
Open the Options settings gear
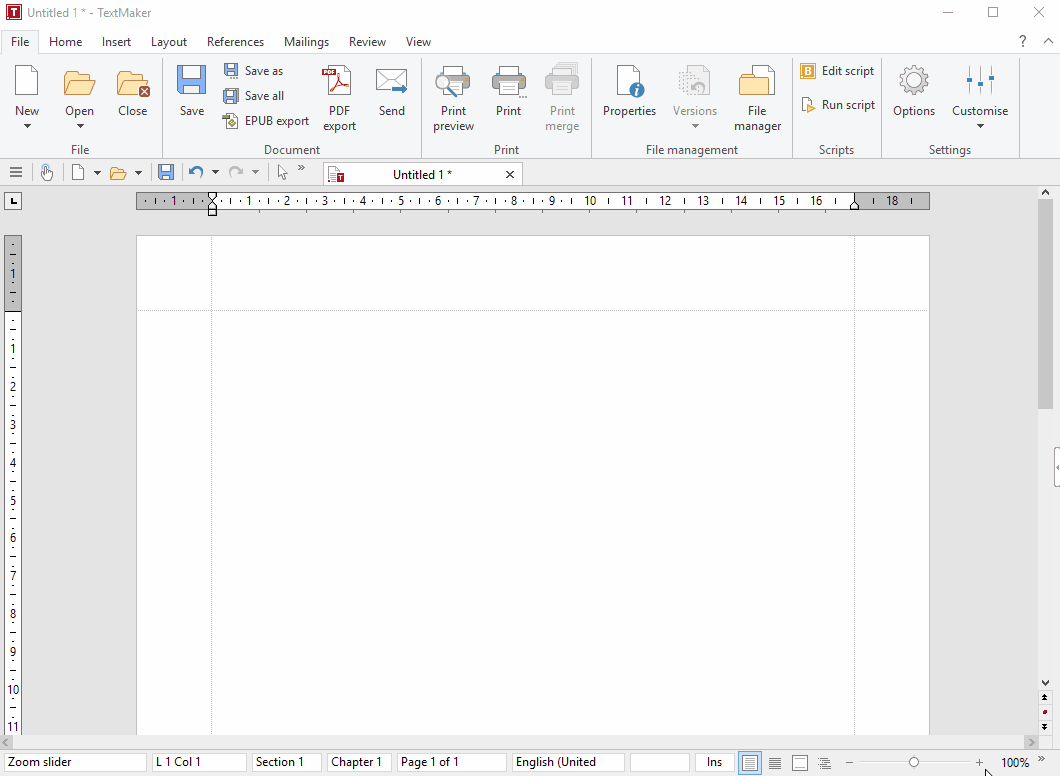913,94
